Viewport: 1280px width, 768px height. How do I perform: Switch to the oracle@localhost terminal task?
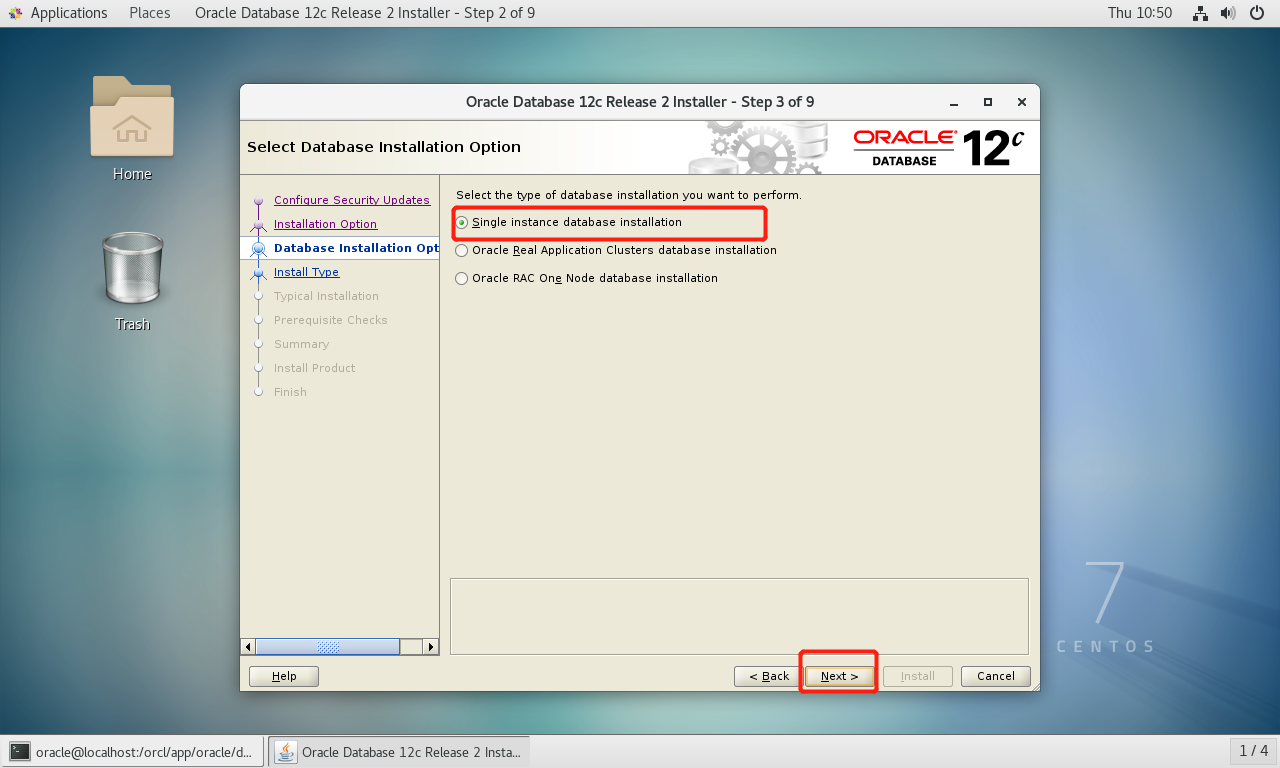(x=133, y=752)
